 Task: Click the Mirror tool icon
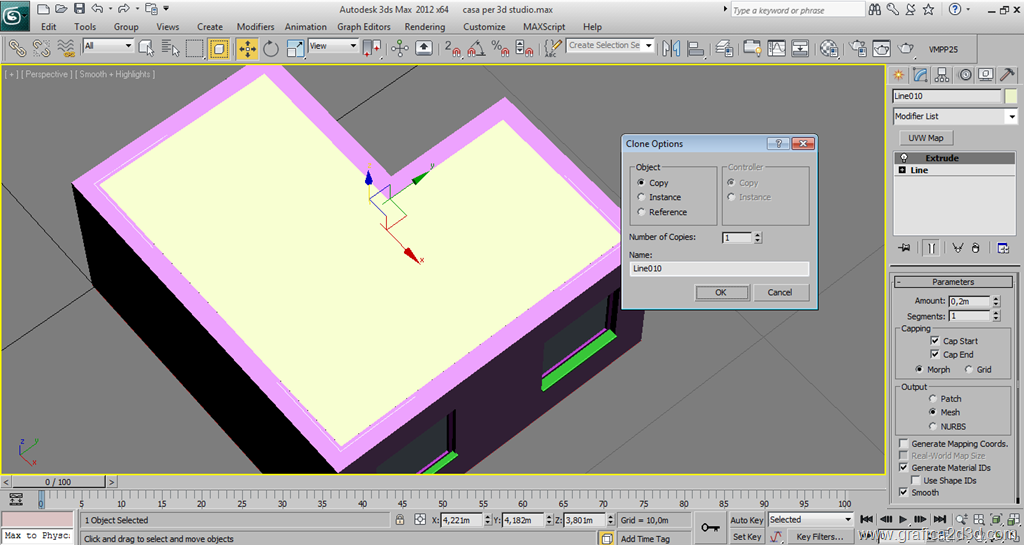tap(670, 47)
